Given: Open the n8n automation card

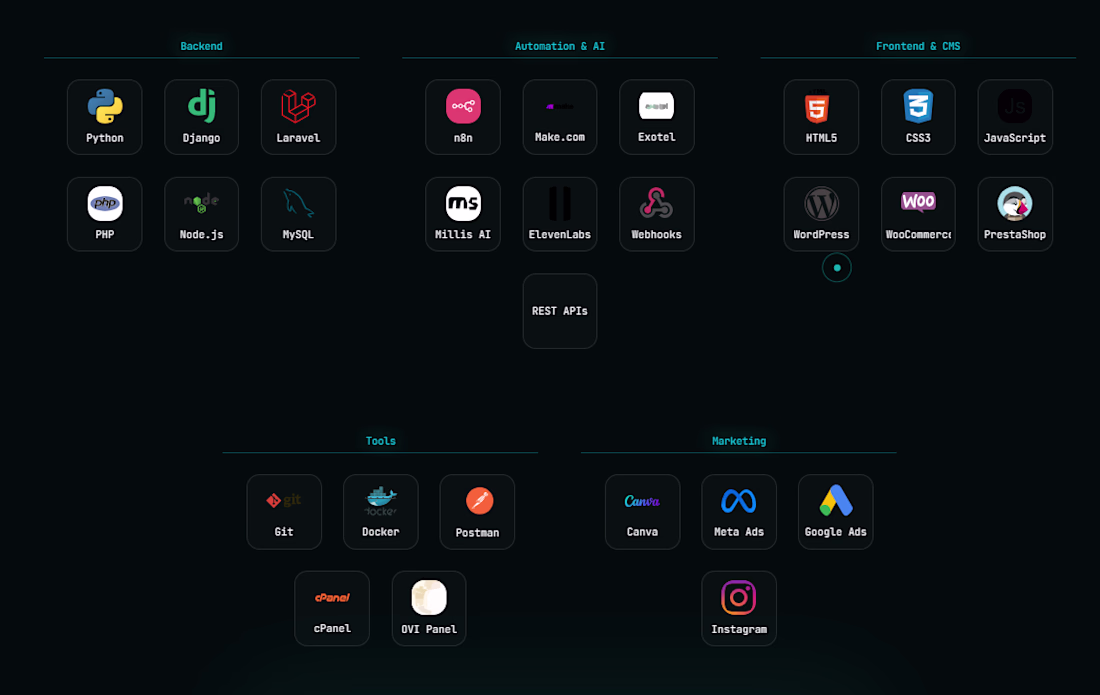Looking at the screenshot, I should (x=463, y=117).
